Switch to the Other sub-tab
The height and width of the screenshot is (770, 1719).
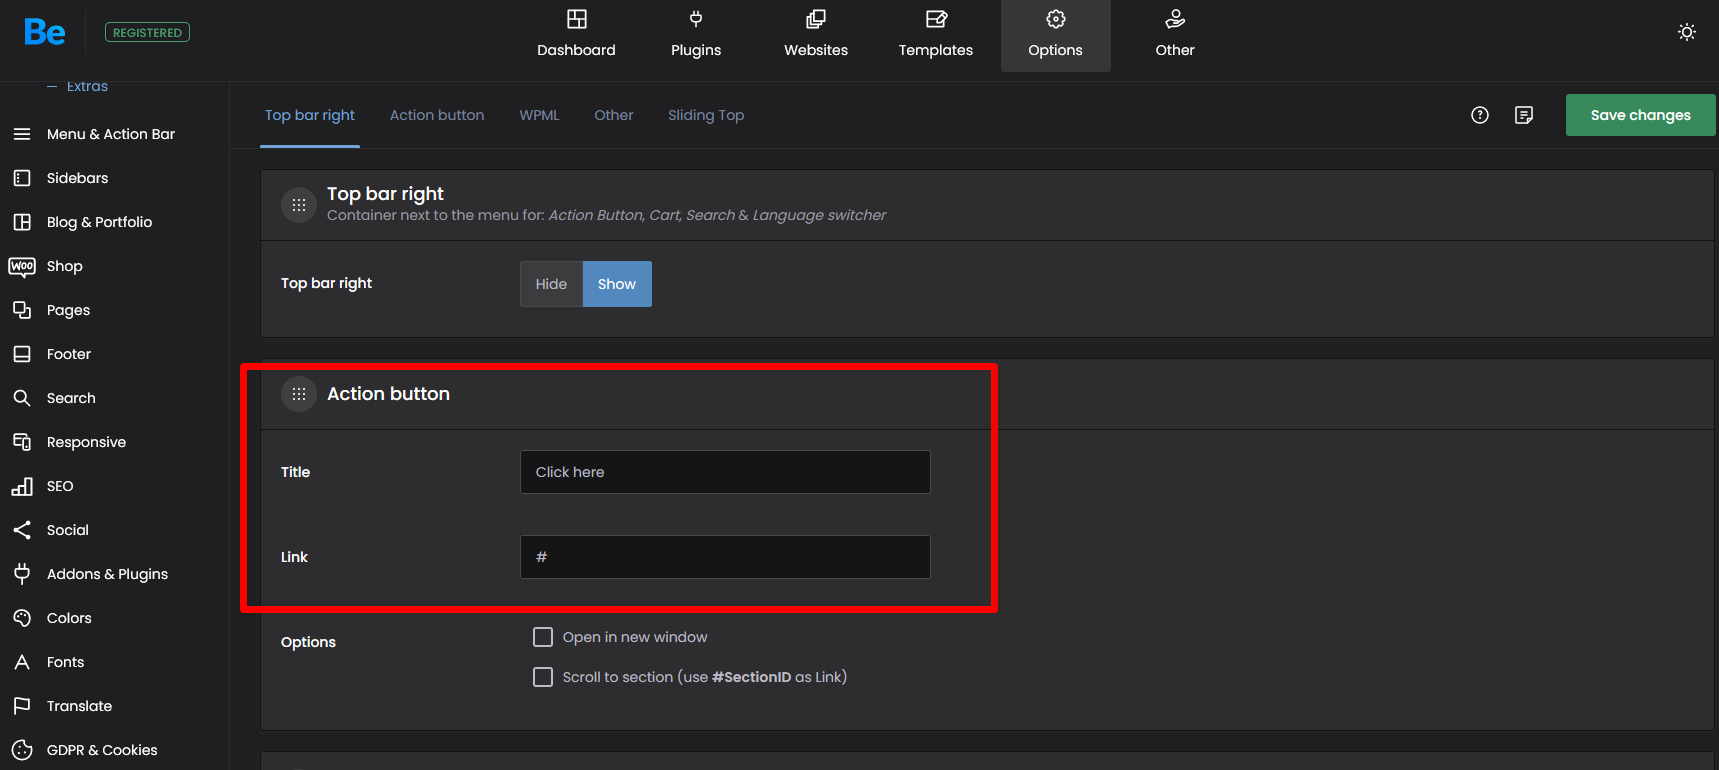pos(614,115)
